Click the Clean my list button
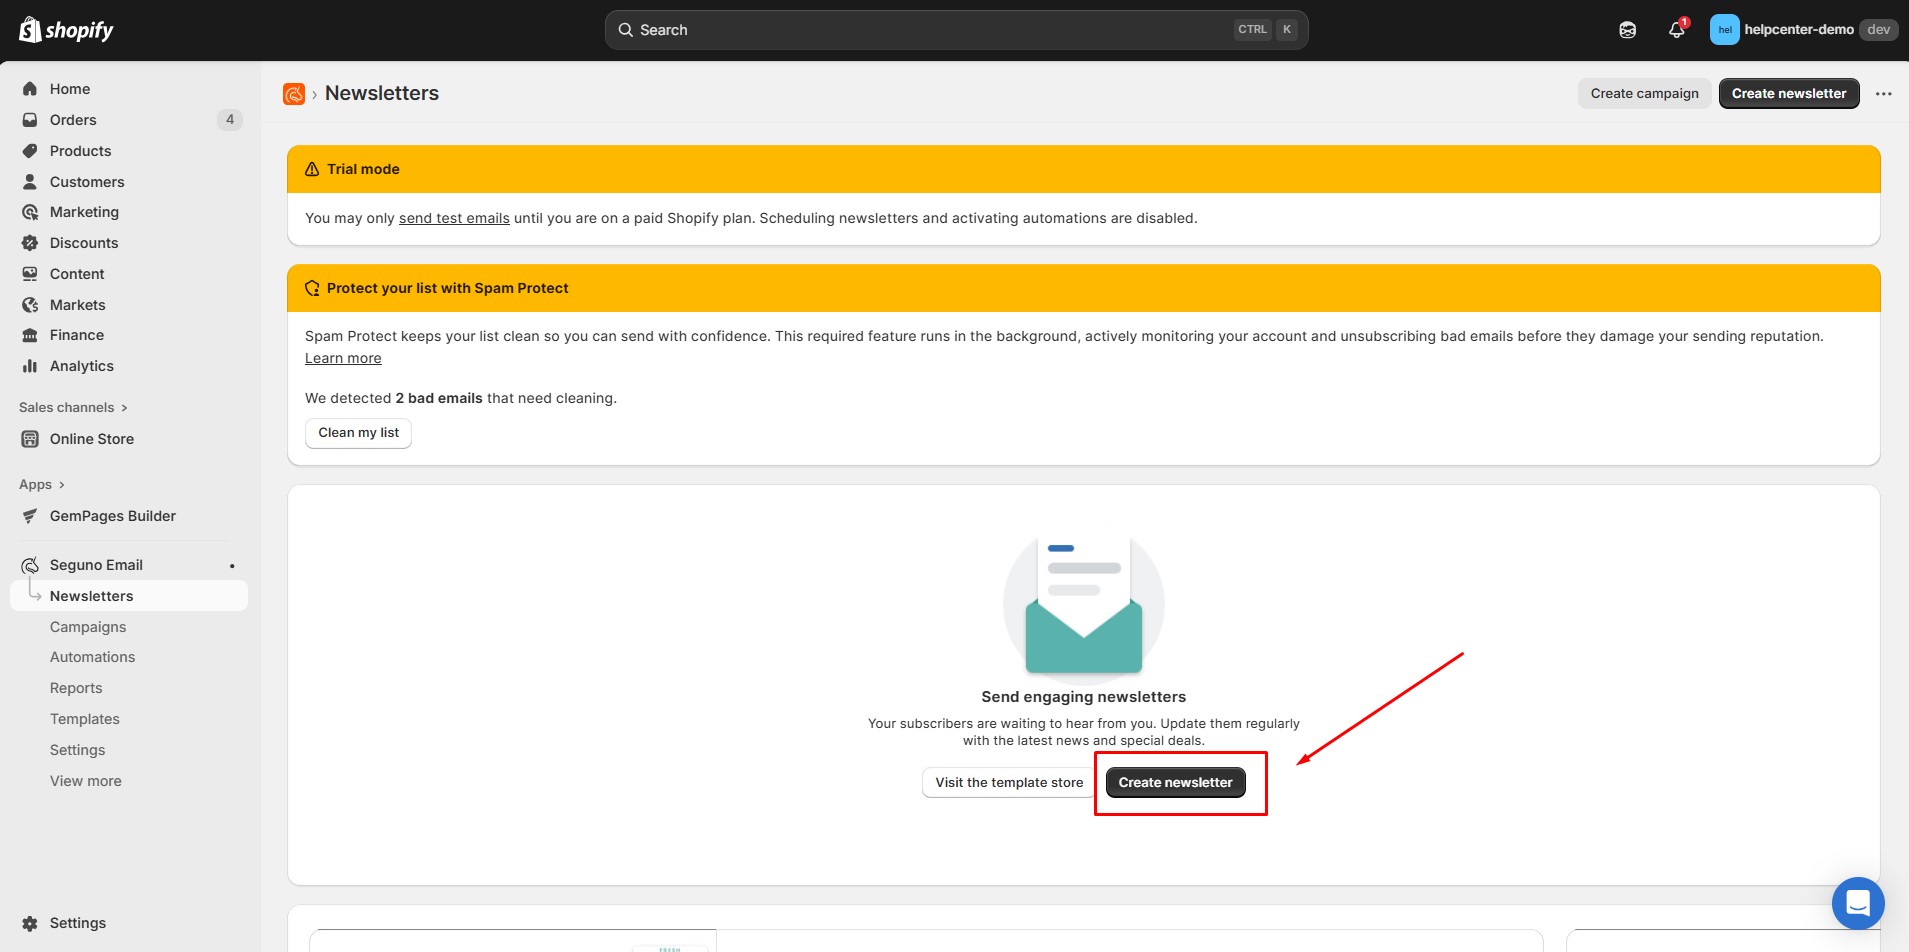Viewport: 1909px width, 952px height. (358, 433)
